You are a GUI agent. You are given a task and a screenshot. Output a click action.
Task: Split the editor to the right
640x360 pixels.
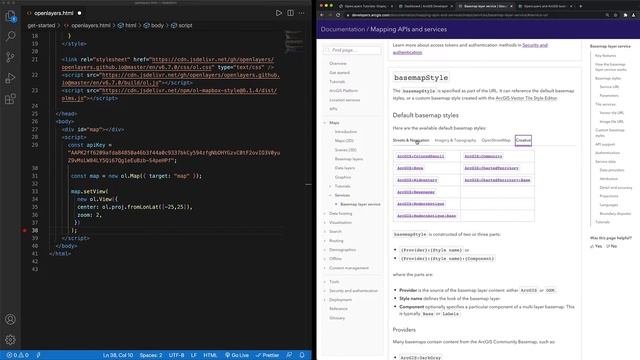pyautogui.click(x=290, y=13)
